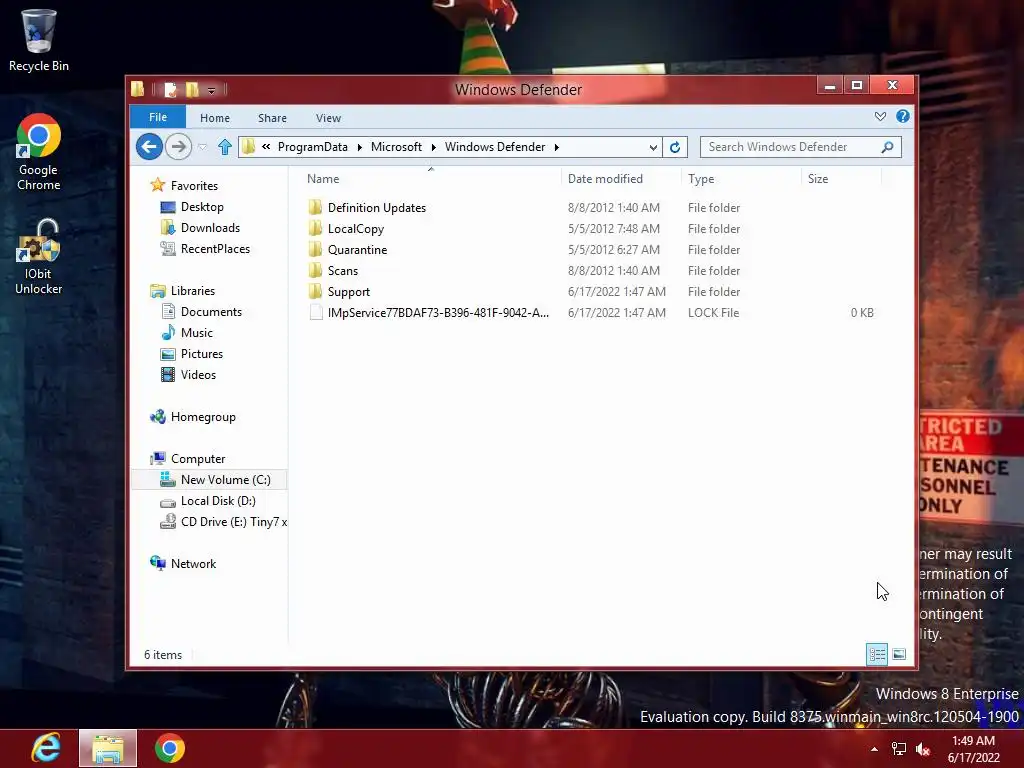Select the Scans folder
The width and height of the screenshot is (1024, 768).
[342, 270]
